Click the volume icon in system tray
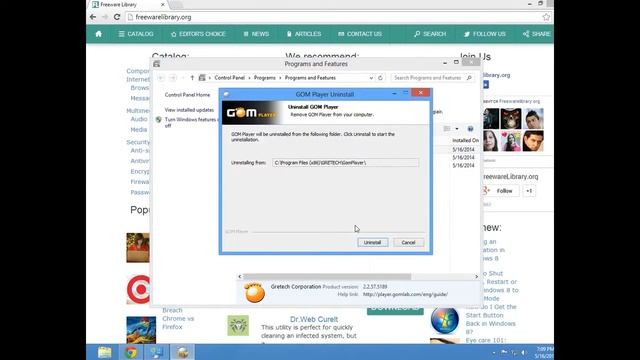Viewport: 640px width, 360px height. click(x=523, y=352)
